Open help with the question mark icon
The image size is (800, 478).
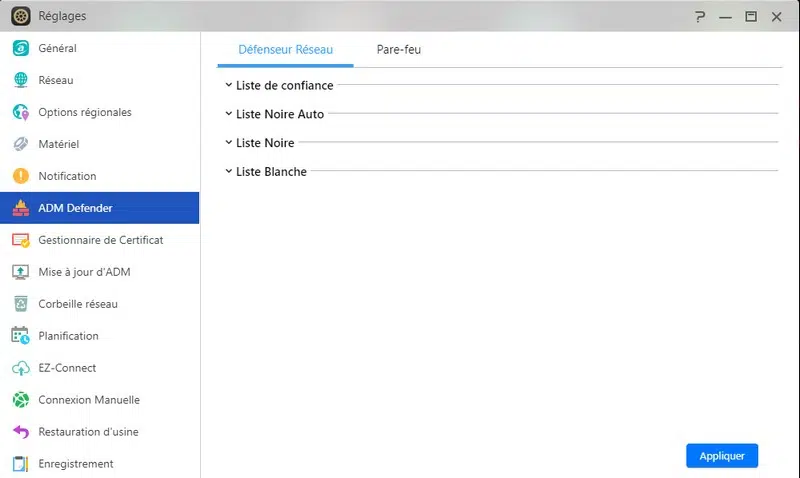click(700, 17)
